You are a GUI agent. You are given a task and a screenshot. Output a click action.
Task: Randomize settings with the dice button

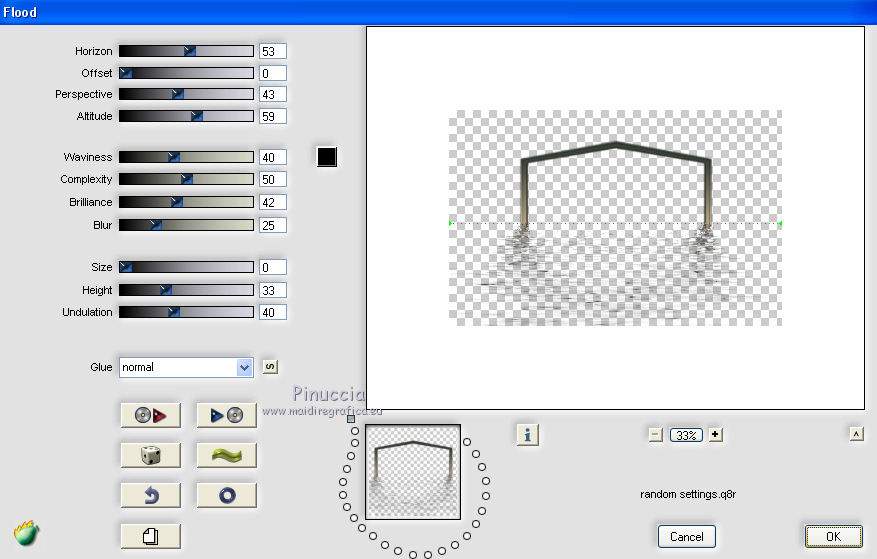150,455
